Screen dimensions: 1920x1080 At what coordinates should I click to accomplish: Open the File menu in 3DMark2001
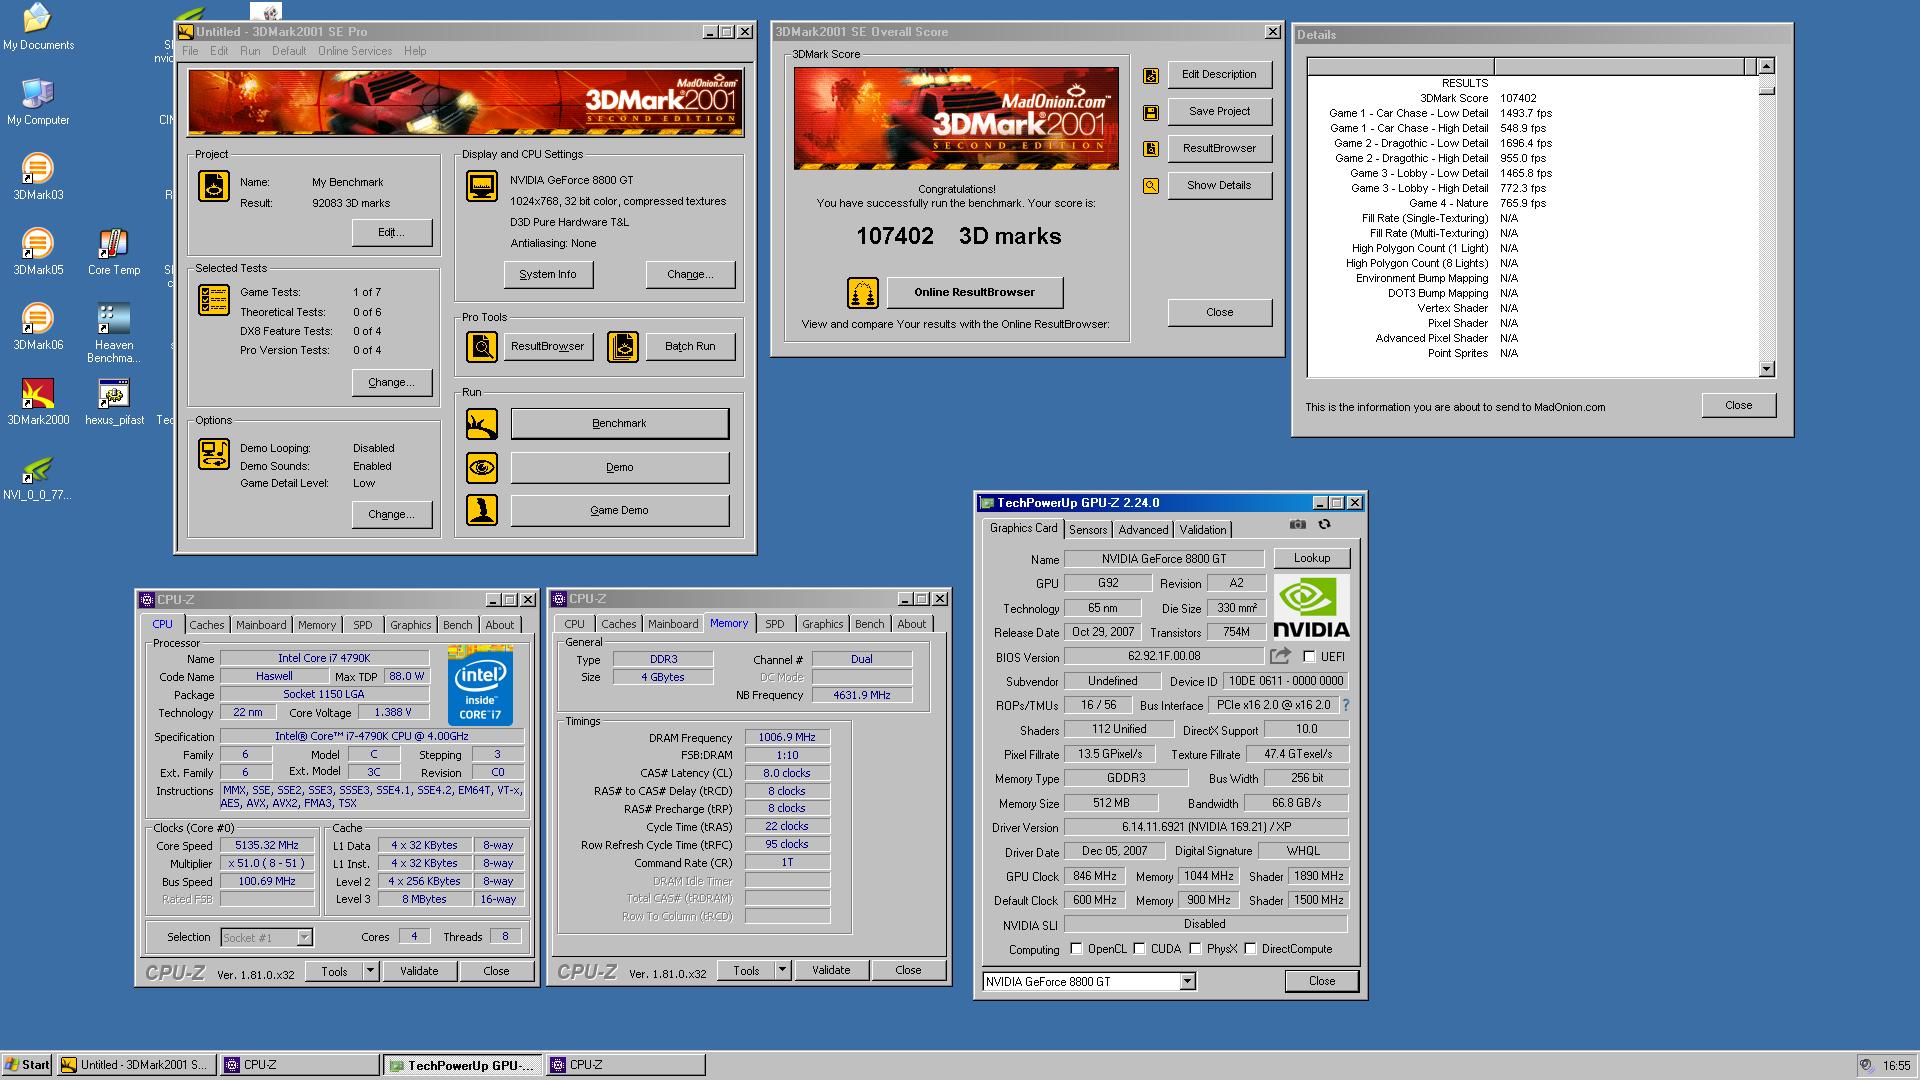click(190, 51)
